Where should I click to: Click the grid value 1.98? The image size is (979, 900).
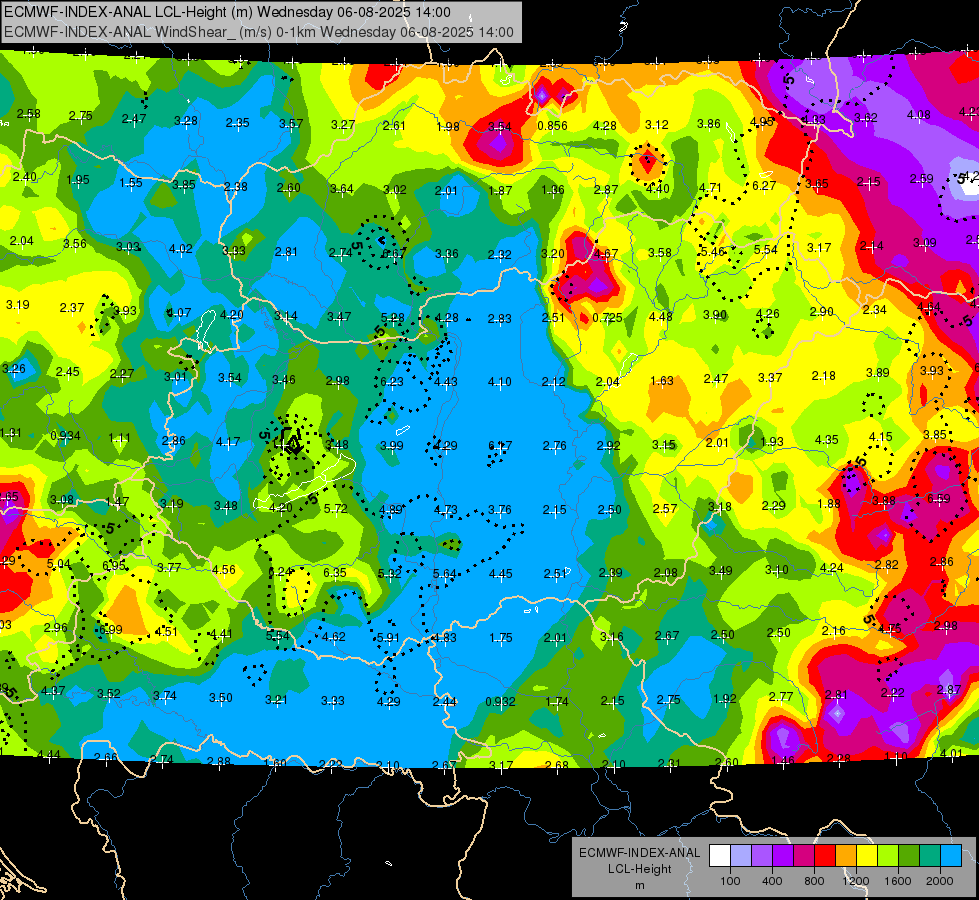448,127
